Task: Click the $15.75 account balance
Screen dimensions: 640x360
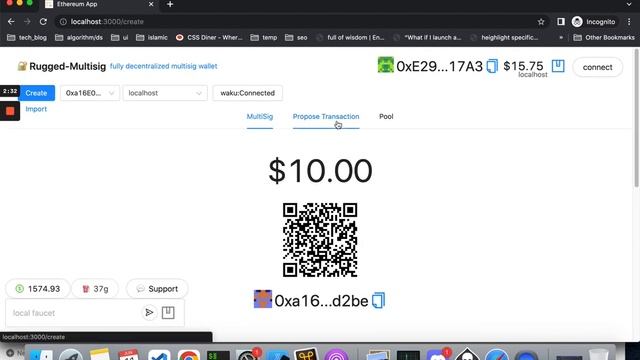Action: [x=523, y=66]
